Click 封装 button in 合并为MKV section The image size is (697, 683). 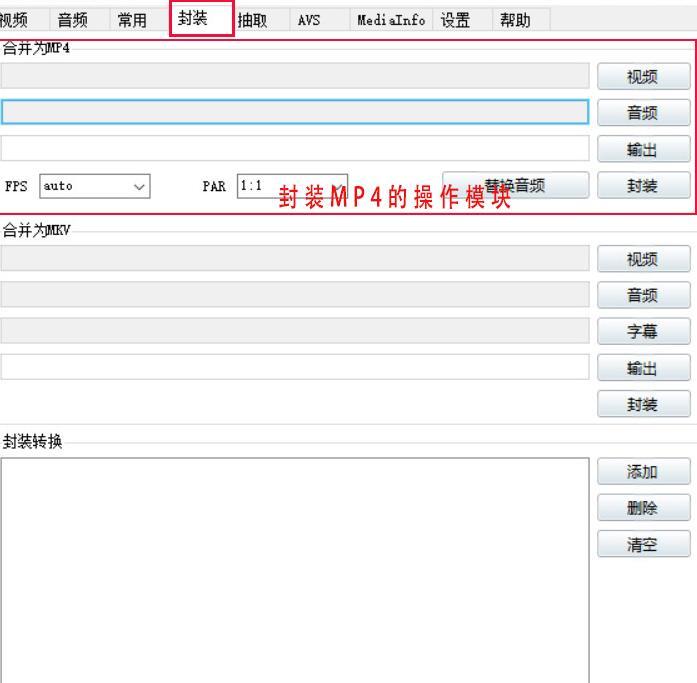[644, 404]
